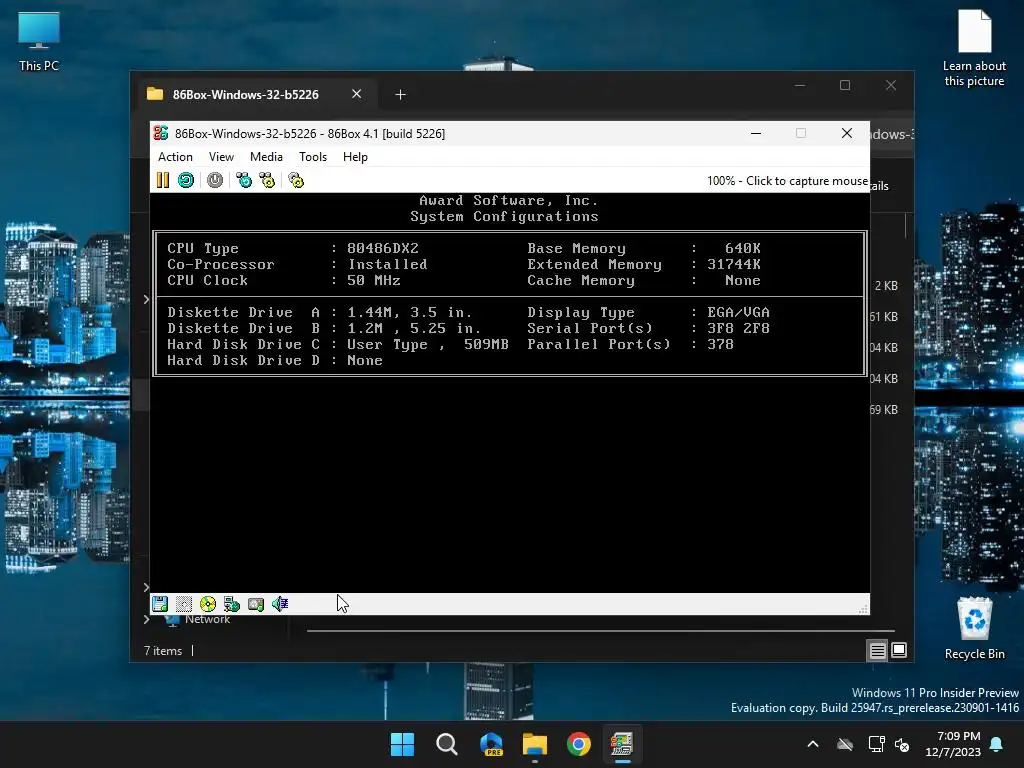The height and width of the screenshot is (768, 1024).
Task: Click the 86Box title bar app icon
Action: click(161, 133)
